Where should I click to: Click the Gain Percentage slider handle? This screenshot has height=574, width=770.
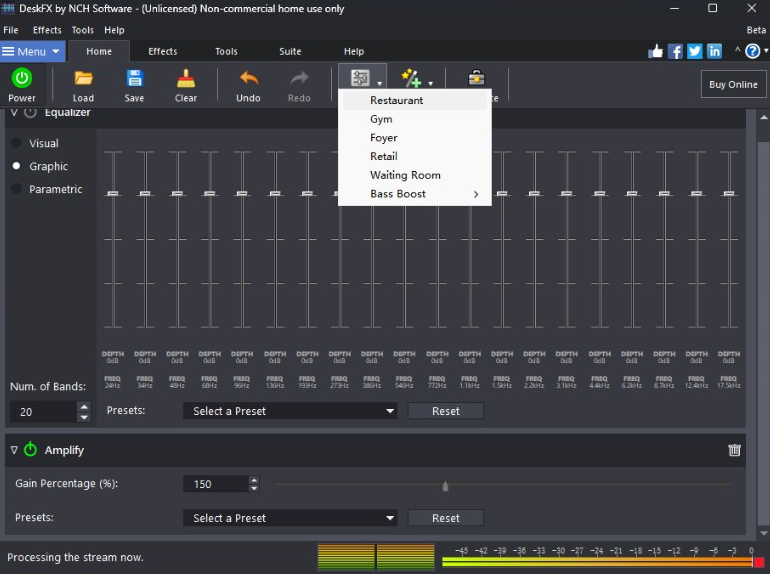(x=445, y=486)
